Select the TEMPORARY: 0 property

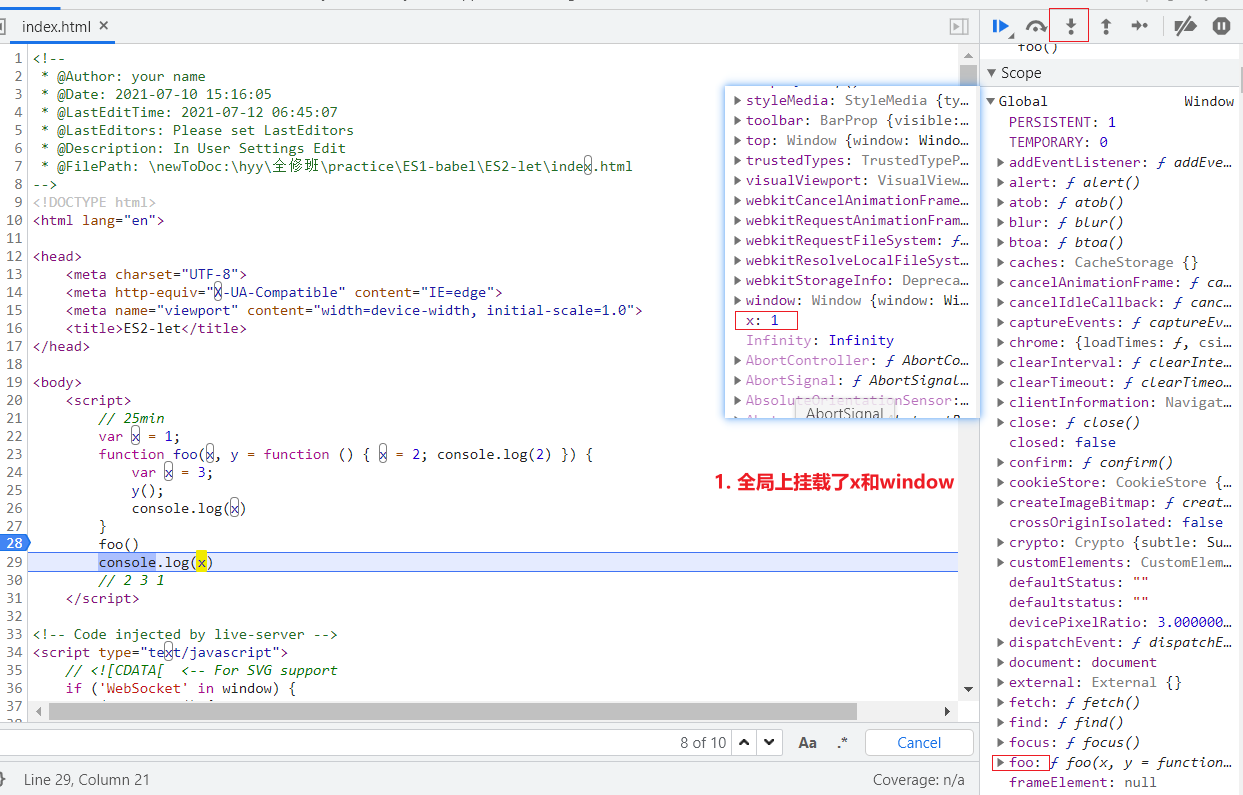1058,142
